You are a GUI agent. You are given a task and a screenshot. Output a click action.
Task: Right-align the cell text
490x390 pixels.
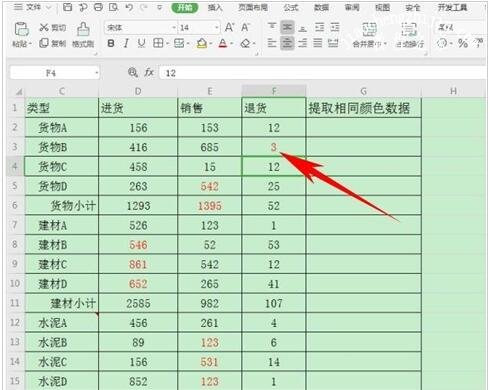coord(303,43)
